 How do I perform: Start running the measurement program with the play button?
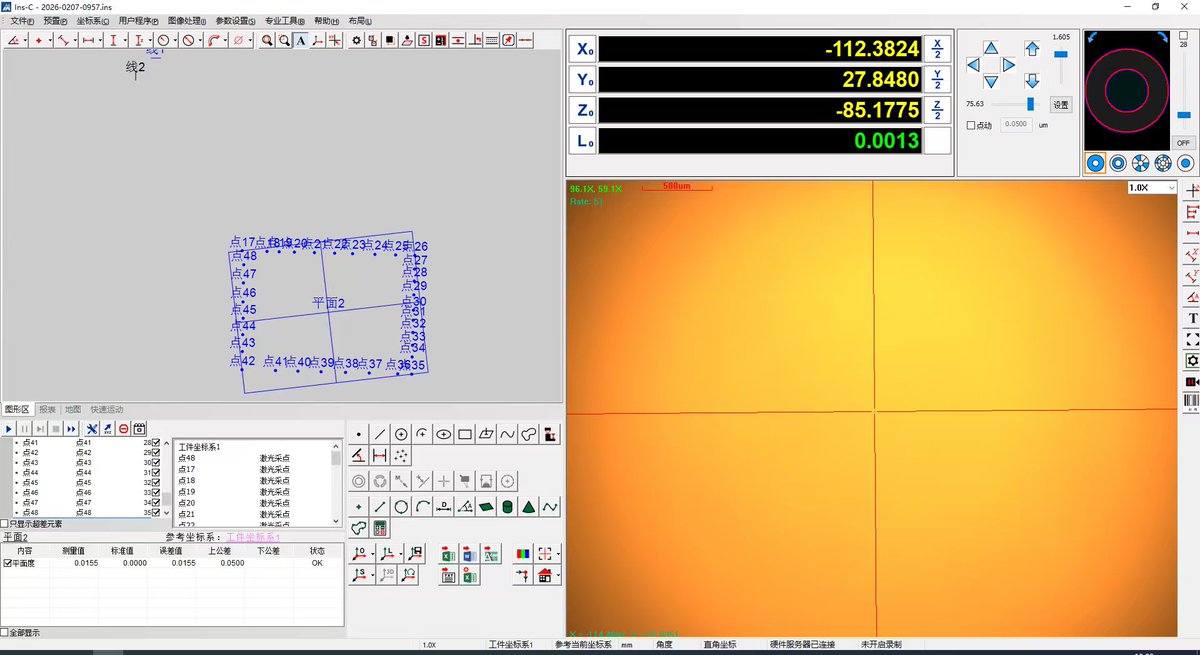click(8, 428)
